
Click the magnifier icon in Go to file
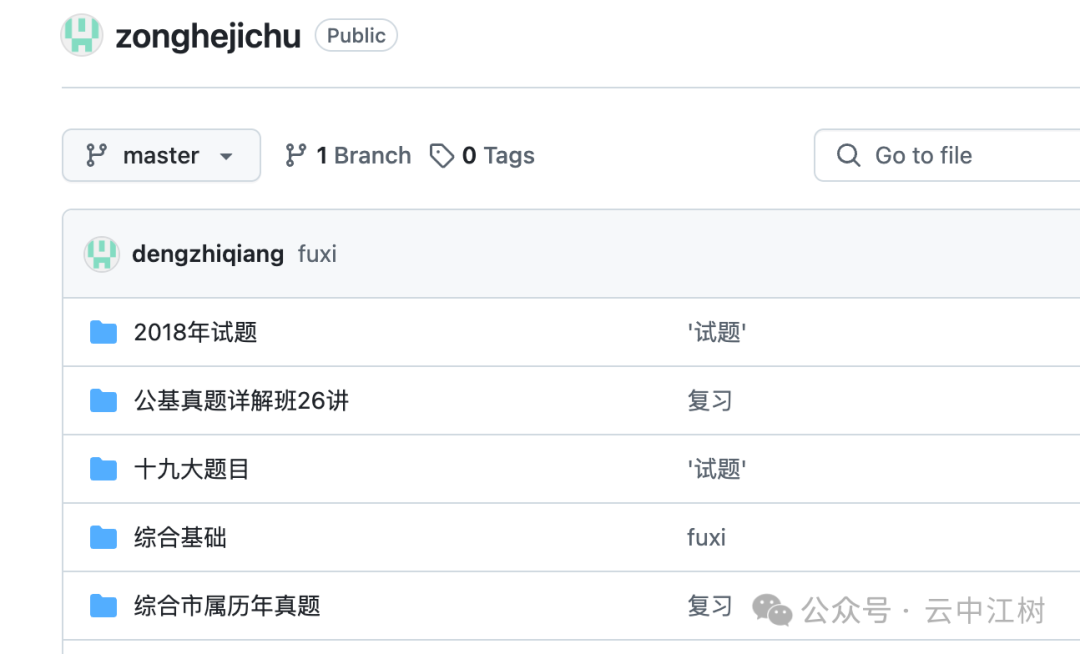(x=849, y=156)
